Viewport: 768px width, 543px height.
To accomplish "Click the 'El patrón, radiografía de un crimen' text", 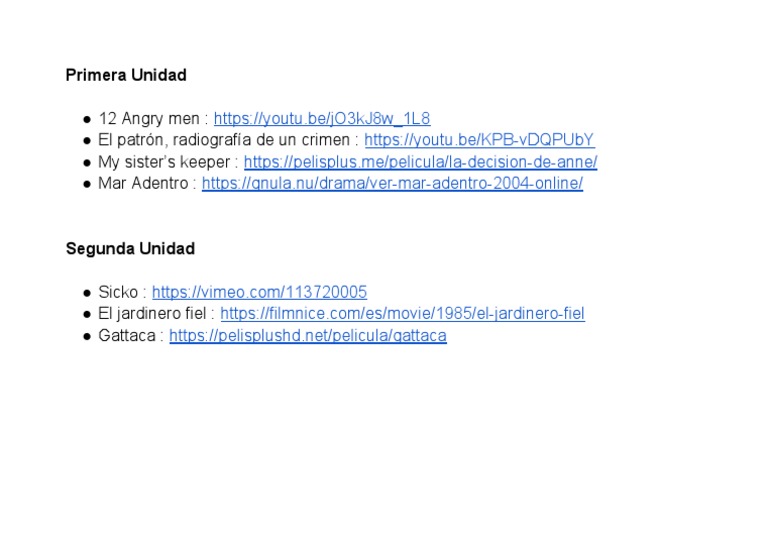I will [x=224, y=140].
